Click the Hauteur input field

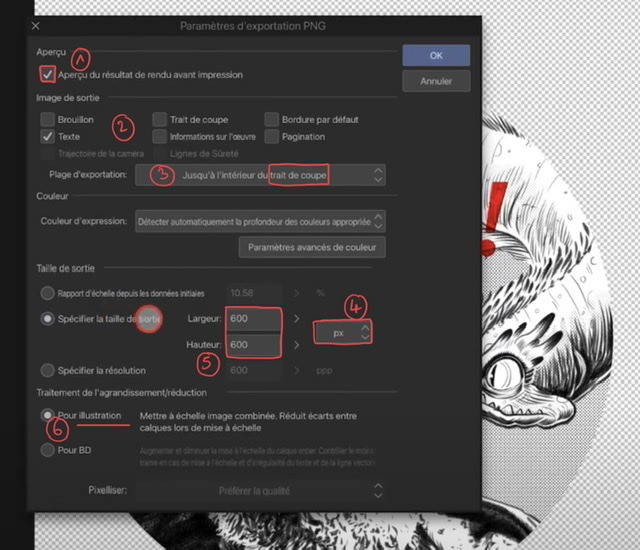tap(254, 344)
